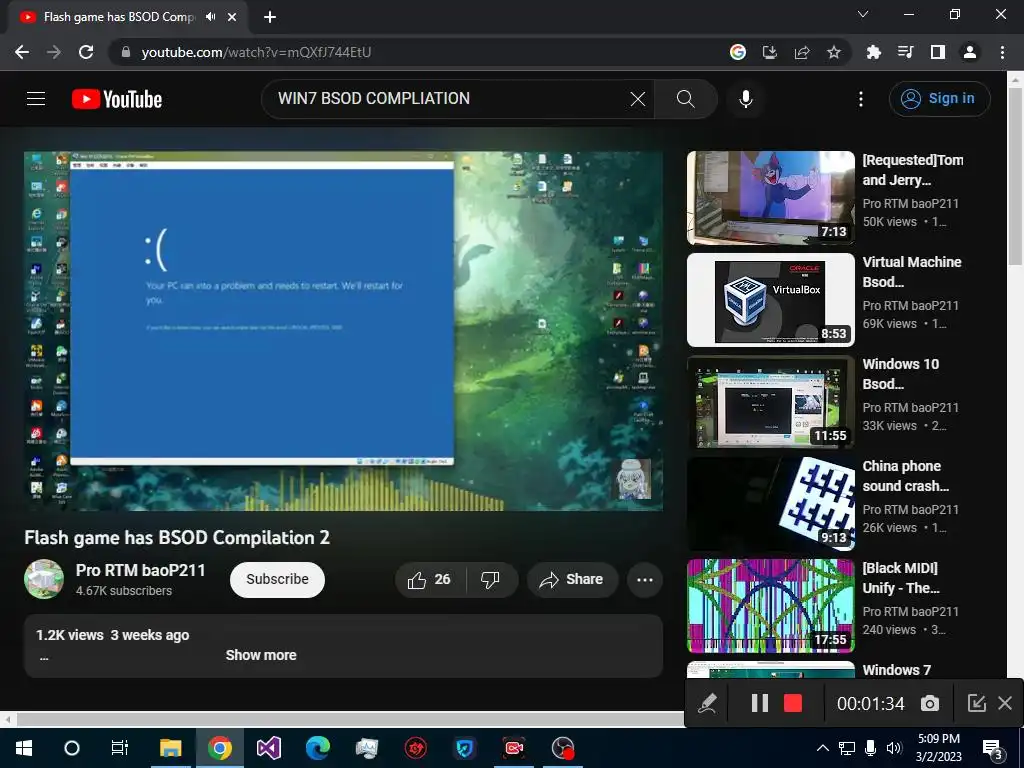Open YouTube settings three-dot menu

pos(861,99)
